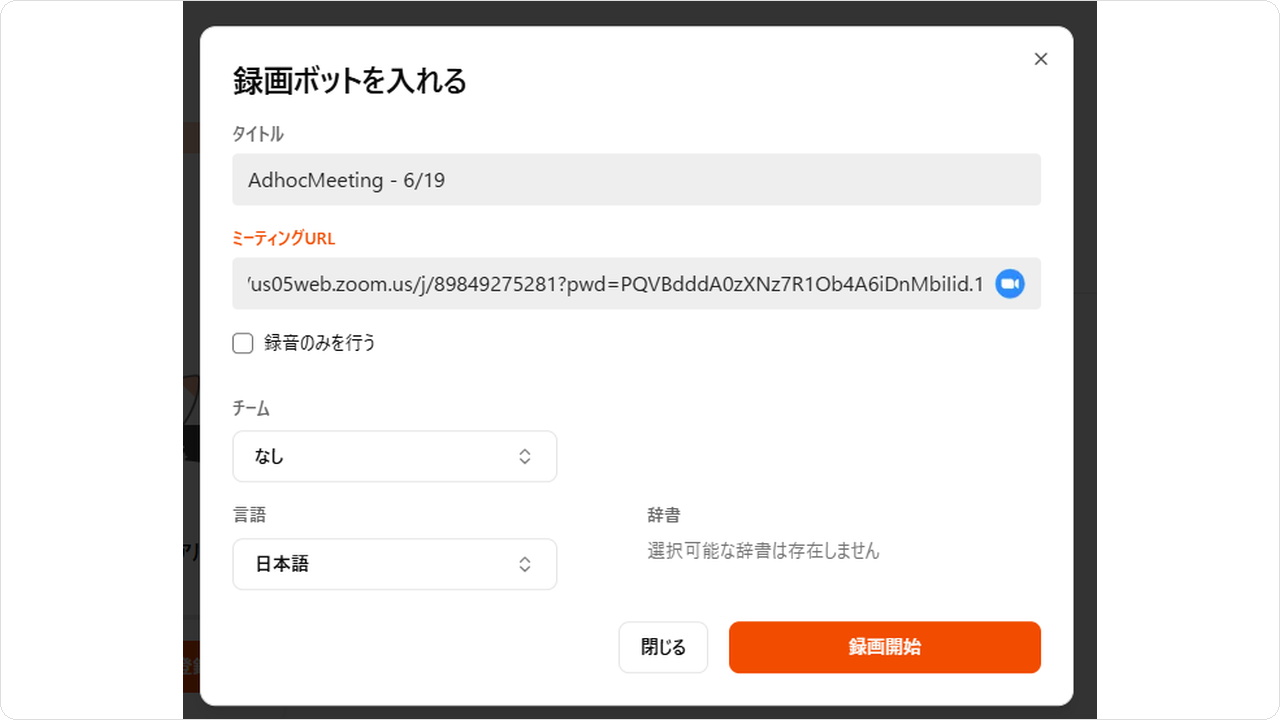Click the 録音のみを行う label text

[x=320, y=343]
